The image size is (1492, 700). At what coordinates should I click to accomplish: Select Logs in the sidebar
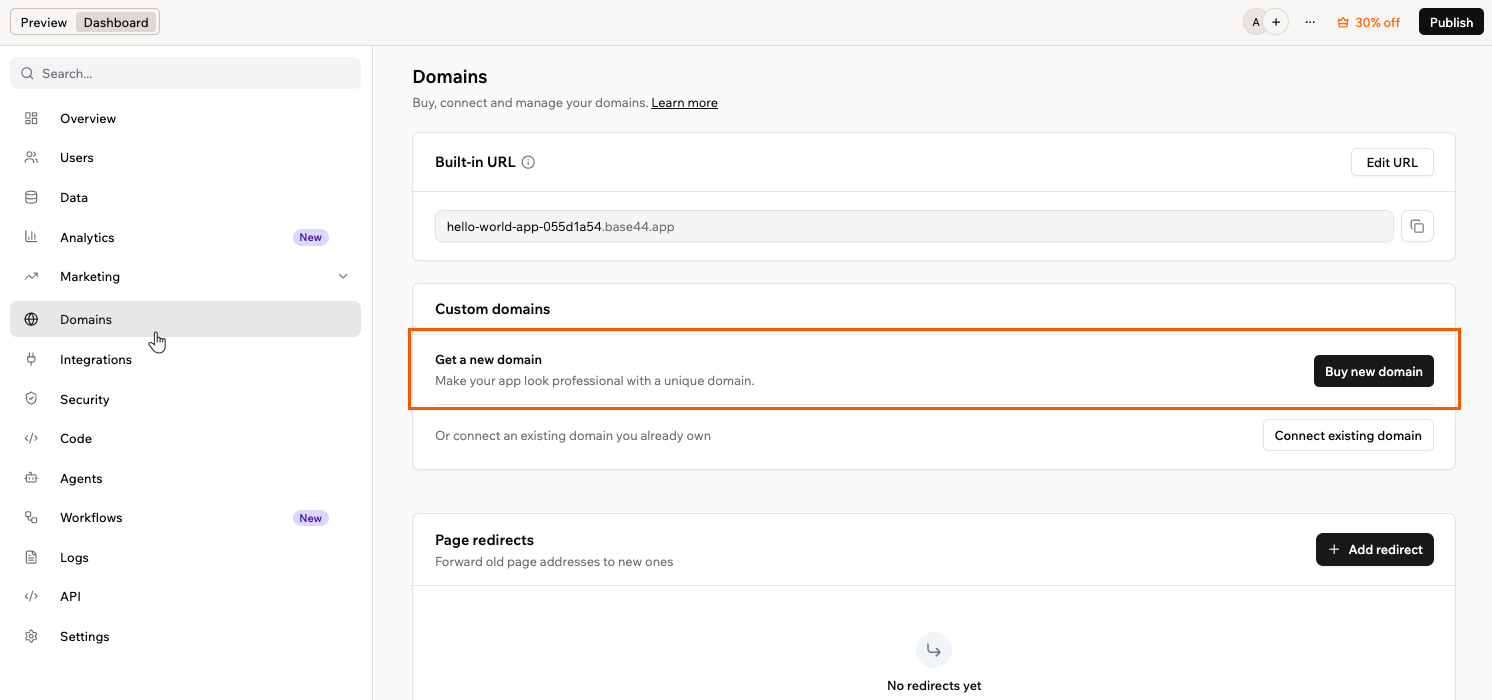click(x=185, y=557)
